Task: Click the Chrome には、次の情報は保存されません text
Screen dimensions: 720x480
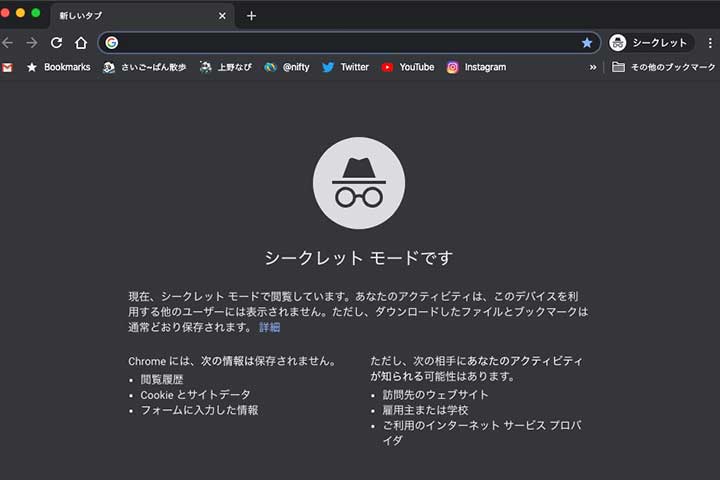Action: [232, 361]
